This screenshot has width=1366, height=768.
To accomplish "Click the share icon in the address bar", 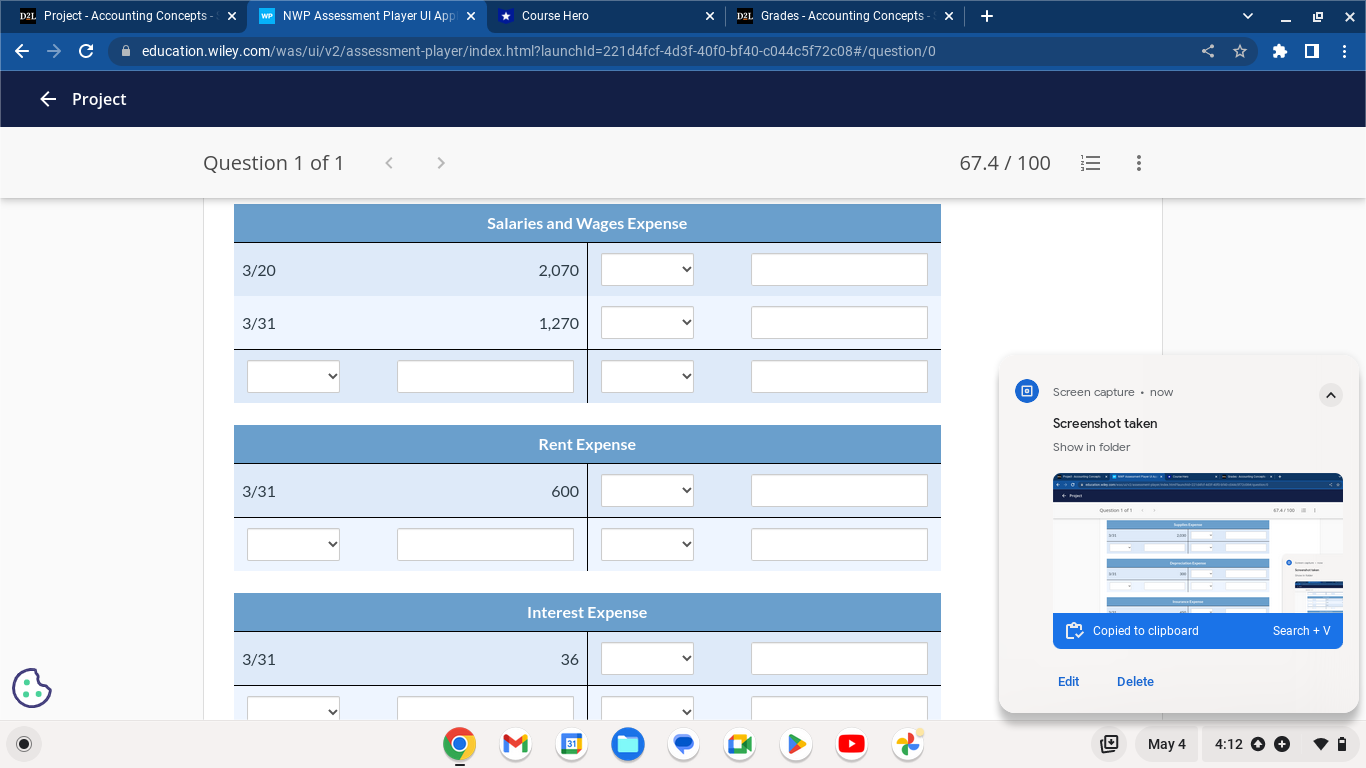I will coord(1207,51).
